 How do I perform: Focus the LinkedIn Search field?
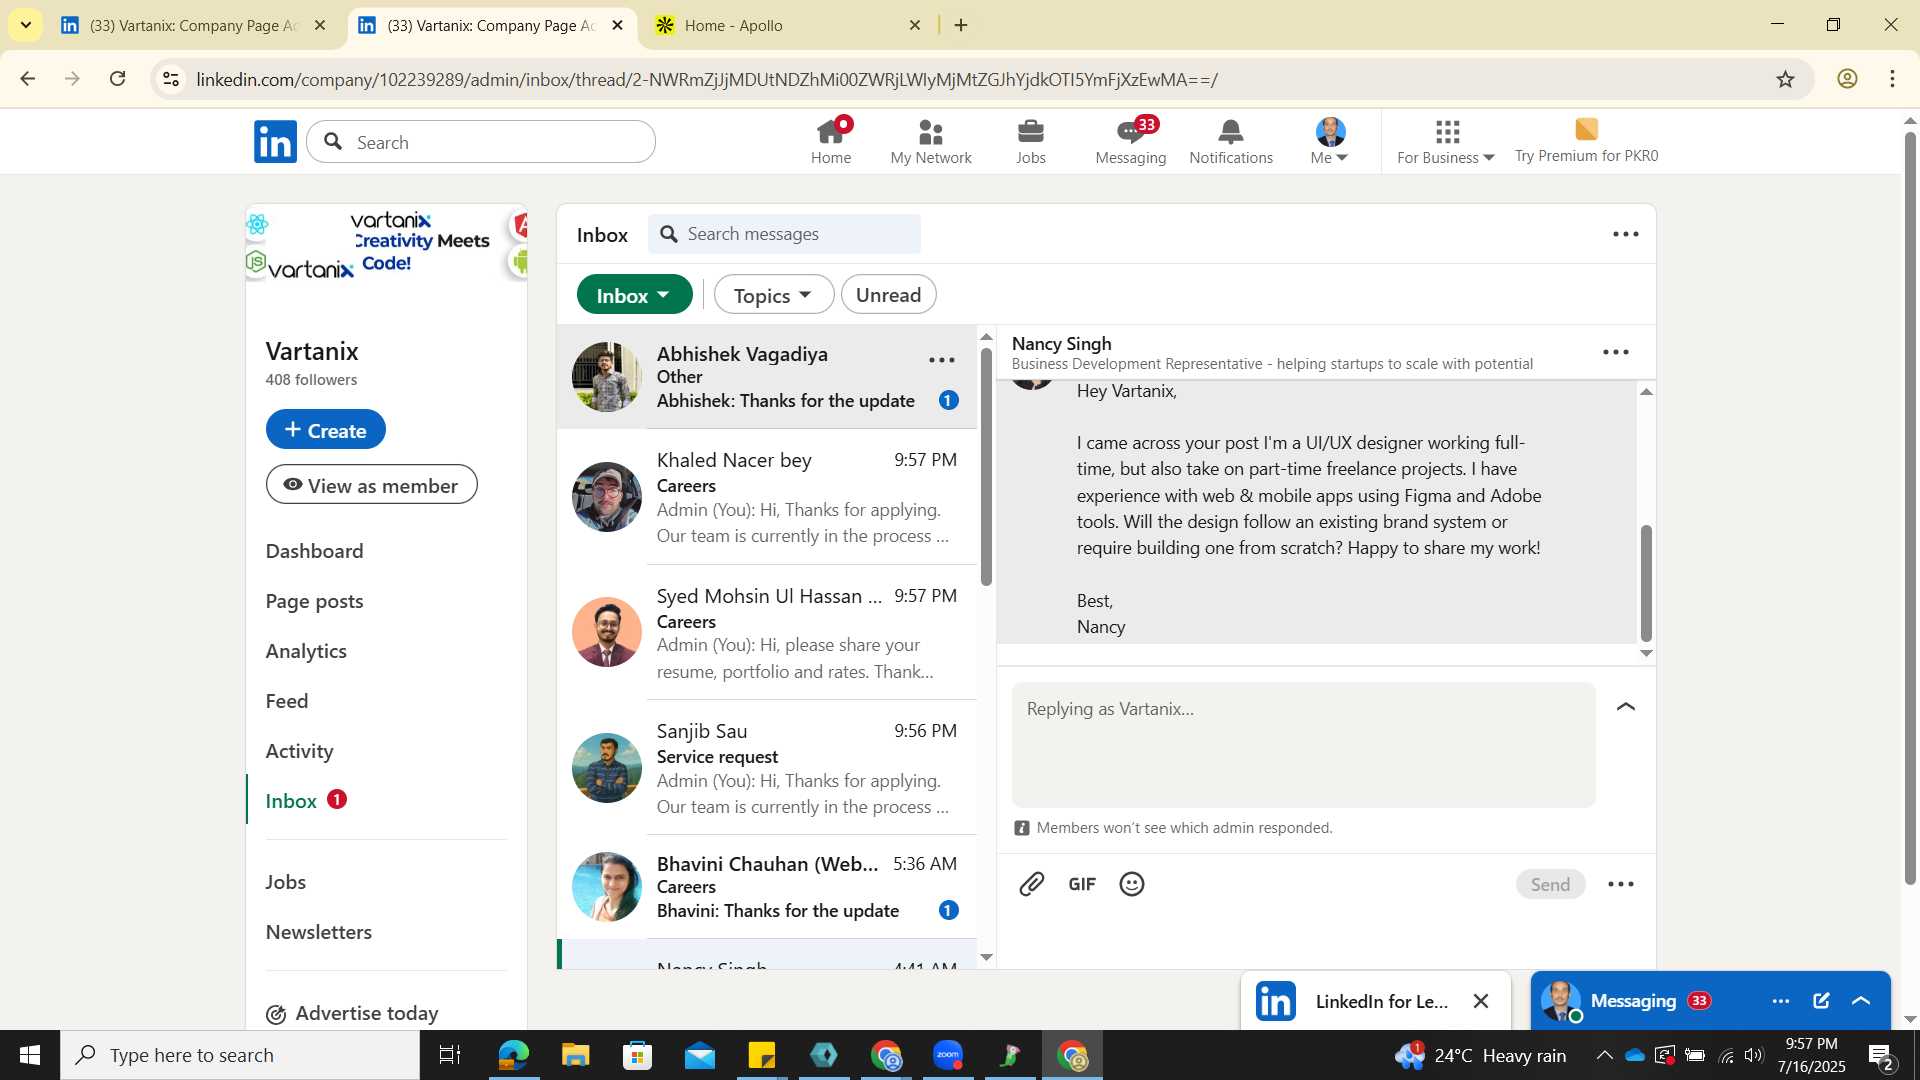(x=481, y=142)
